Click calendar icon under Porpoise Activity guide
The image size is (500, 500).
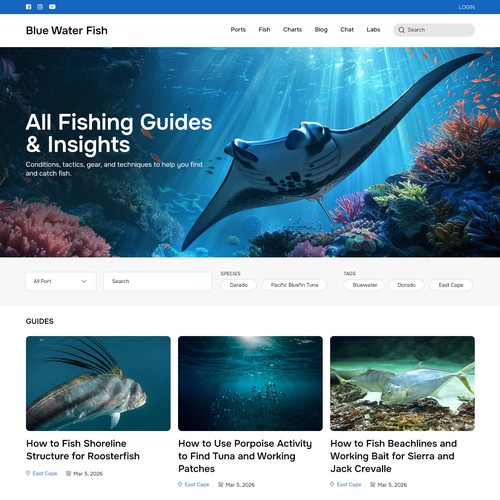click(x=220, y=484)
